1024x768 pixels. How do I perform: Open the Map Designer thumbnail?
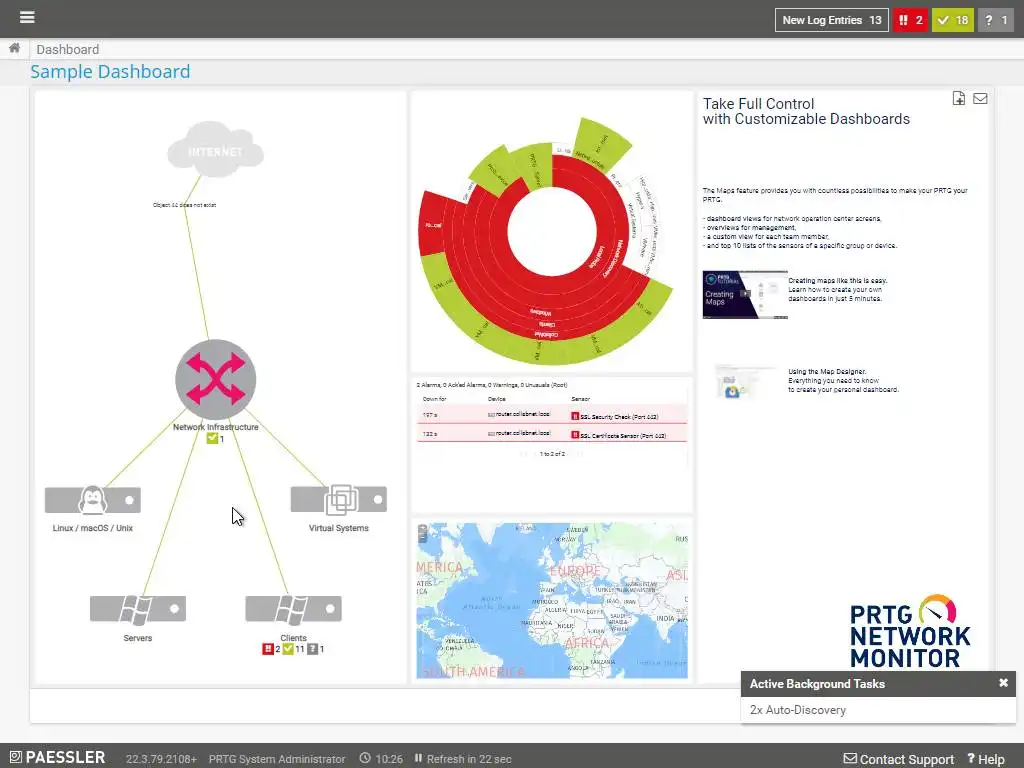pos(744,381)
